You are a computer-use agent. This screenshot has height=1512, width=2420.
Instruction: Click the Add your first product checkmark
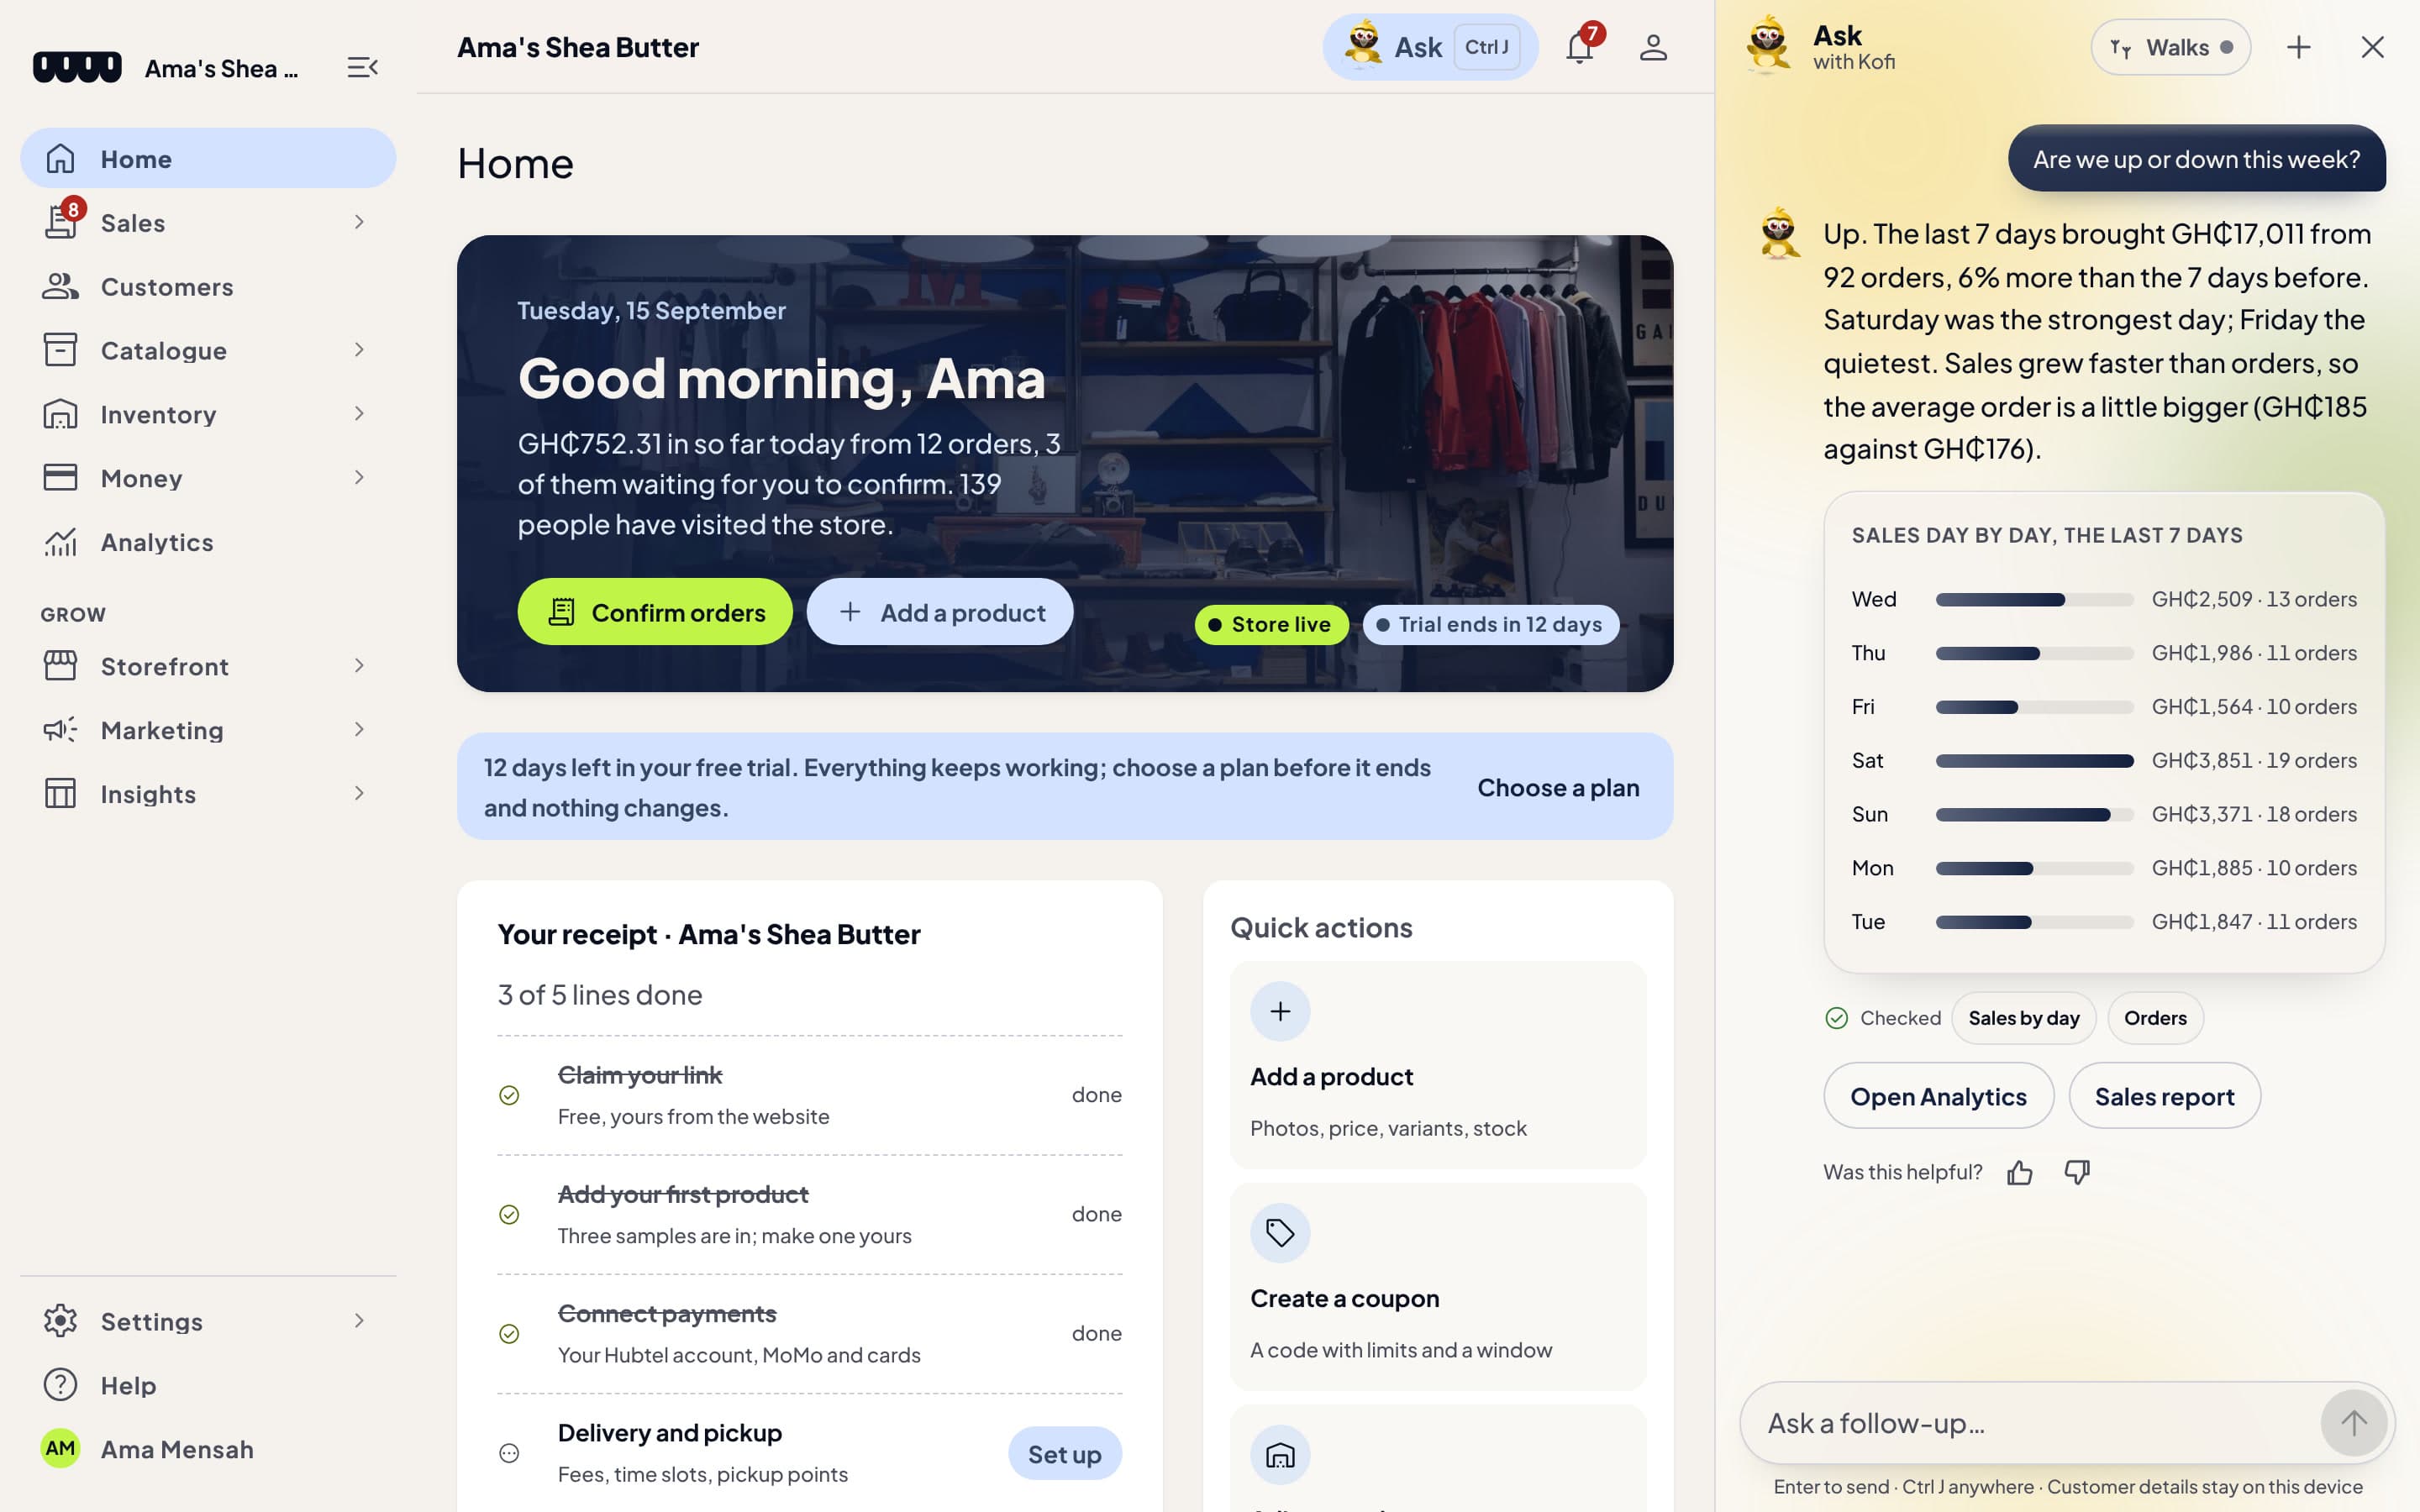pyautogui.click(x=509, y=1214)
